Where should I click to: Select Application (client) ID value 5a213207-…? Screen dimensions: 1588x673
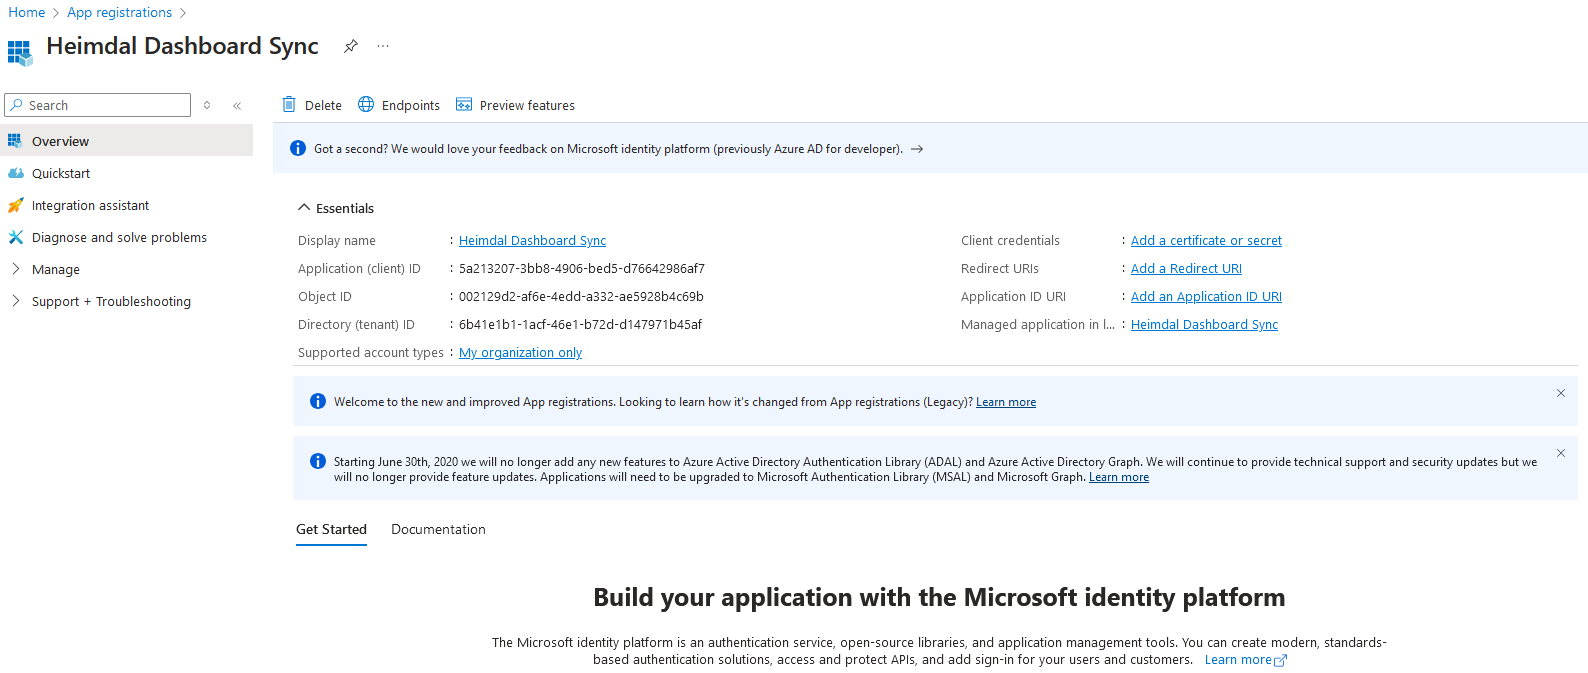[x=582, y=269]
